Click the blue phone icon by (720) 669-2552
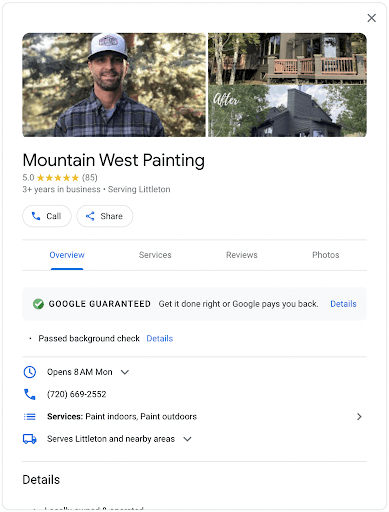Image resolution: width=389 pixels, height=512 pixels. click(30, 394)
